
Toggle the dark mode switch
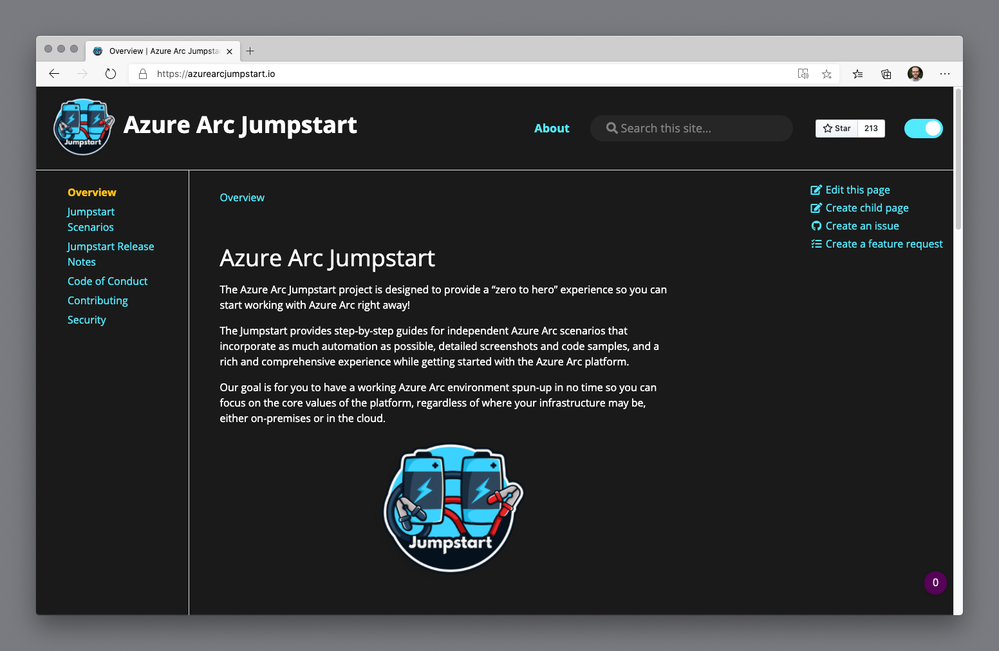pyautogui.click(x=923, y=128)
